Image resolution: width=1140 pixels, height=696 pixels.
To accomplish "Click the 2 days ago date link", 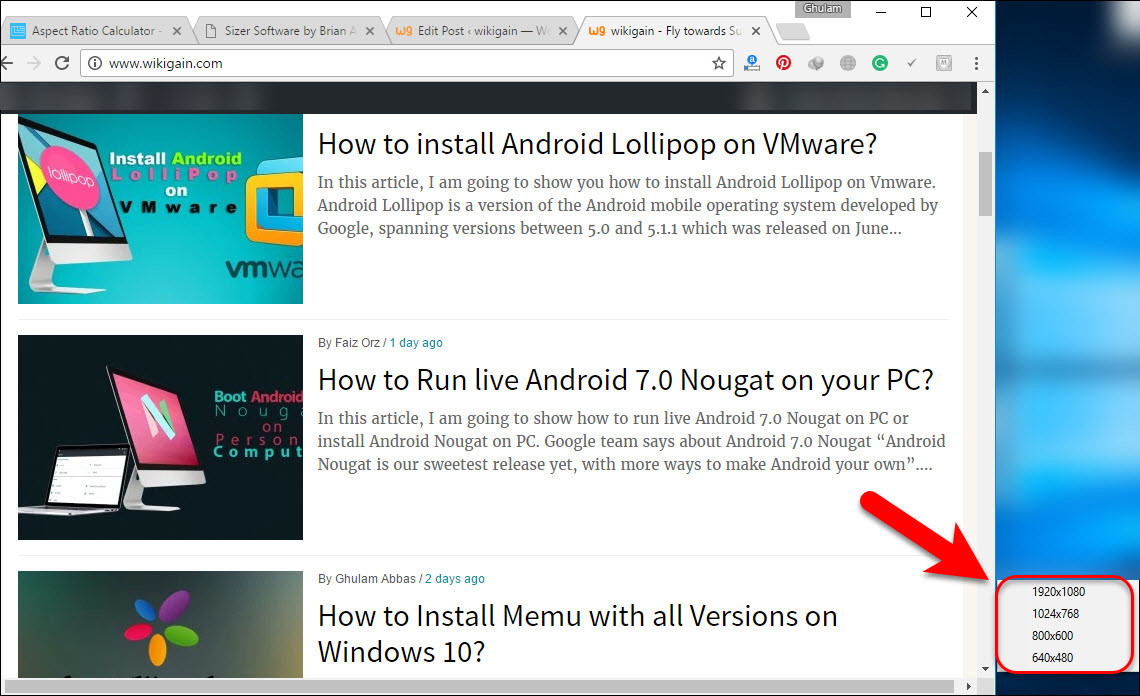I will pyautogui.click(x=454, y=579).
